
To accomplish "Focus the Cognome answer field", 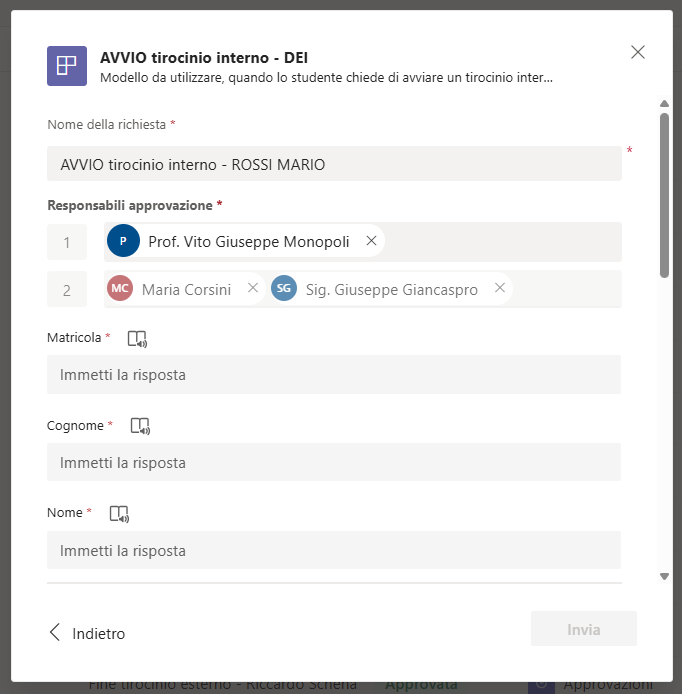I will pos(334,463).
